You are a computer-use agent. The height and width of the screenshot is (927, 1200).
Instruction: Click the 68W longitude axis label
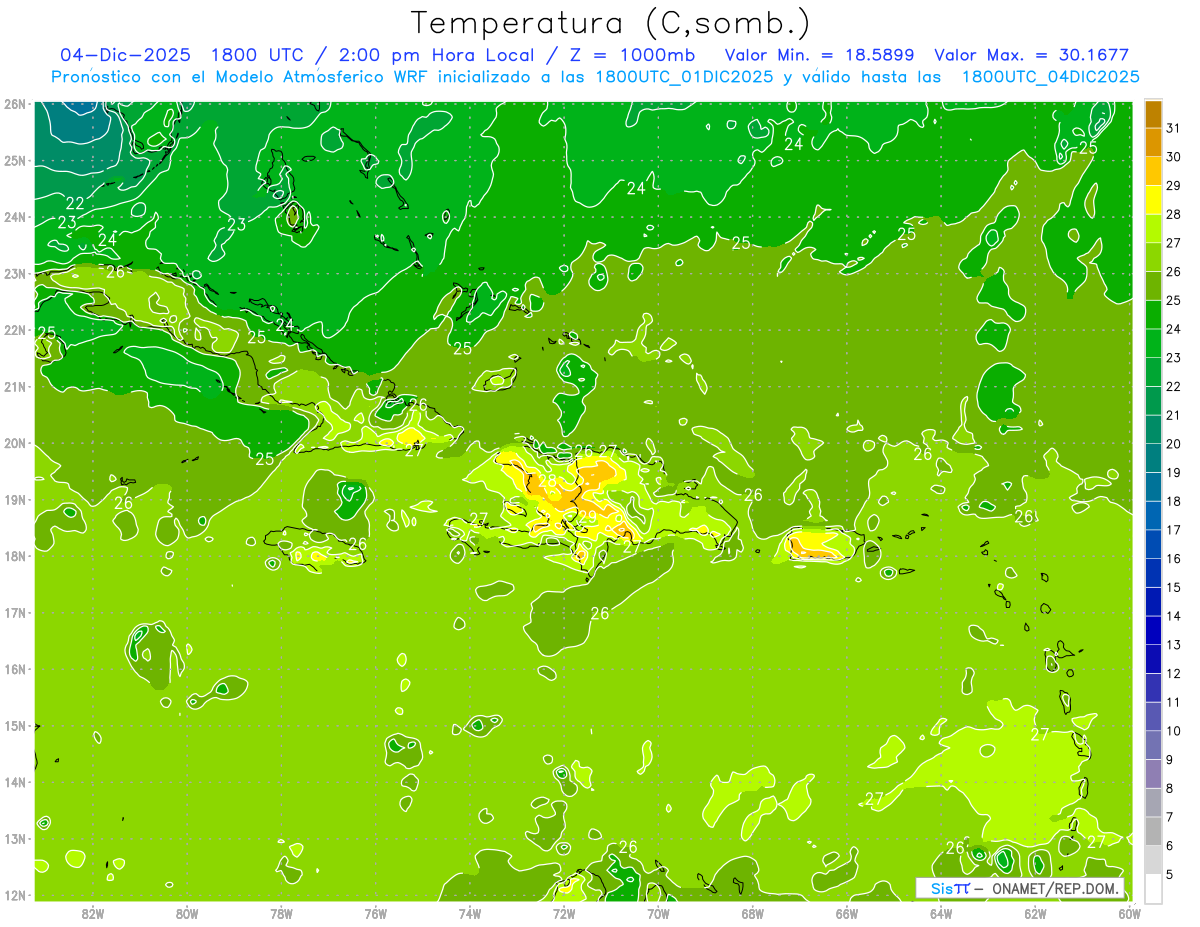[x=753, y=913]
